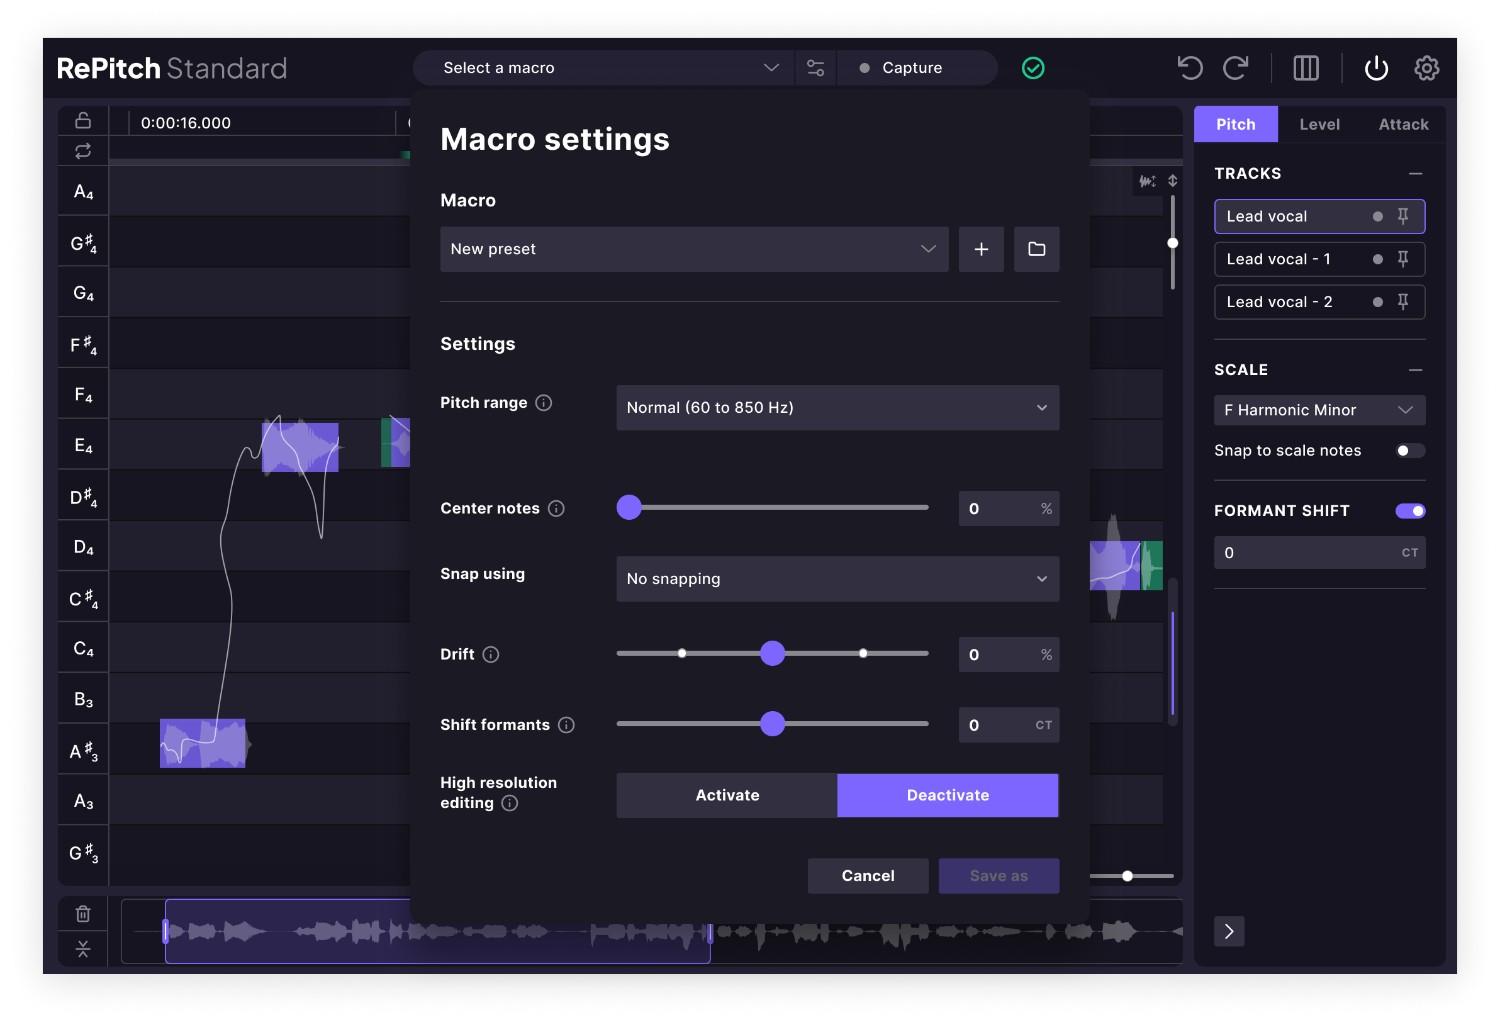The width and height of the screenshot is (1500, 1022).
Task: Enable Snap to scale notes
Action: (1410, 450)
